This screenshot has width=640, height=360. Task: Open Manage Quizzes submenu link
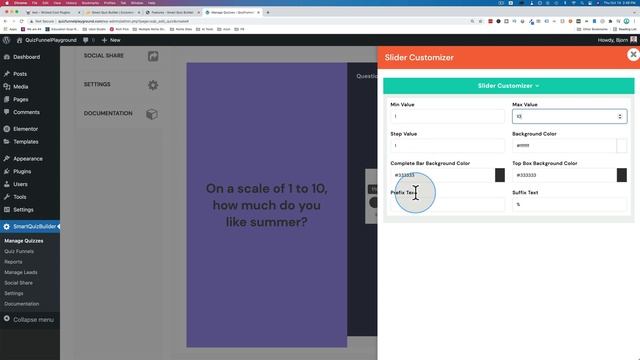coord(24,241)
